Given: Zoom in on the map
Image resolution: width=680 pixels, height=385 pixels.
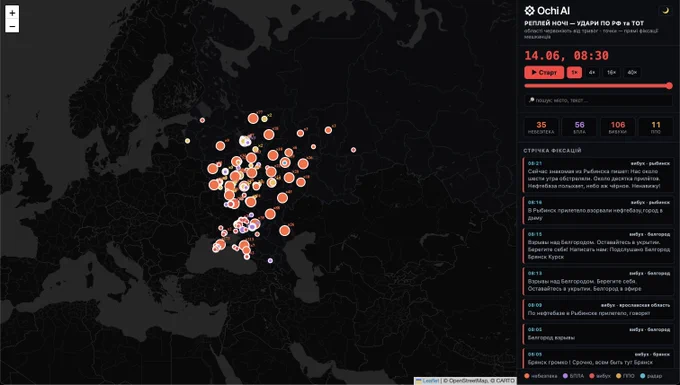Looking at the screenshot, I should coord(12,13).
